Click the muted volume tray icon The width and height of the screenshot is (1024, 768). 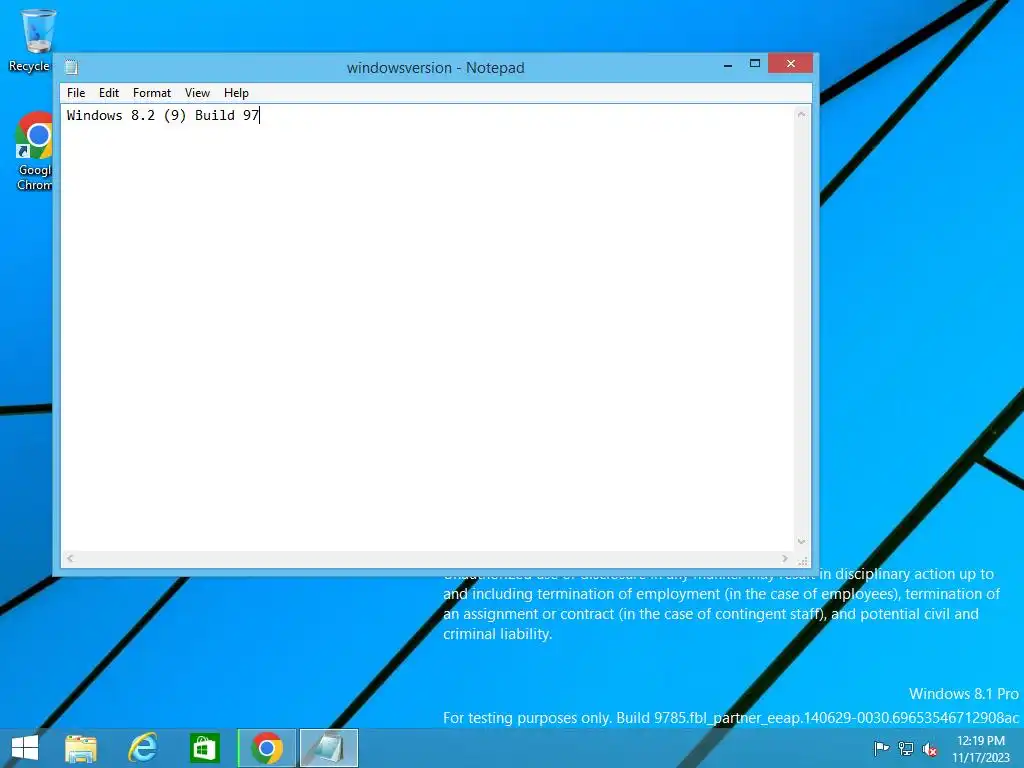930,749
